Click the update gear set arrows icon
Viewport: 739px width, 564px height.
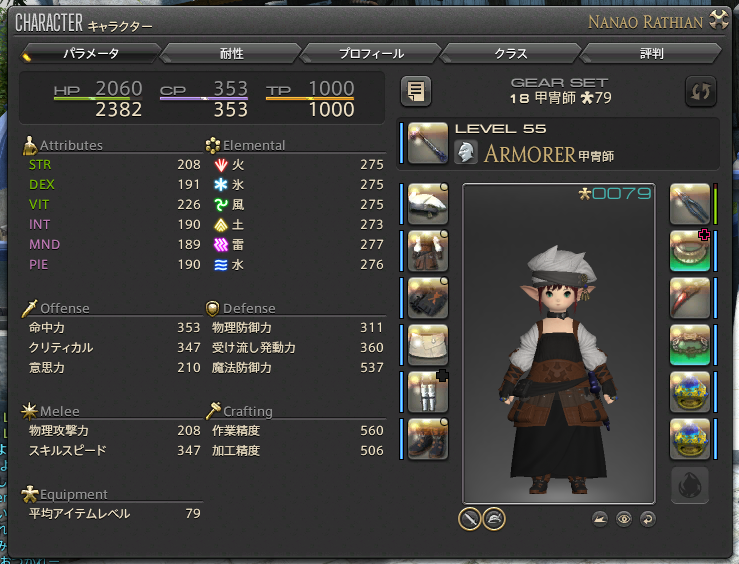pos(700,91)
